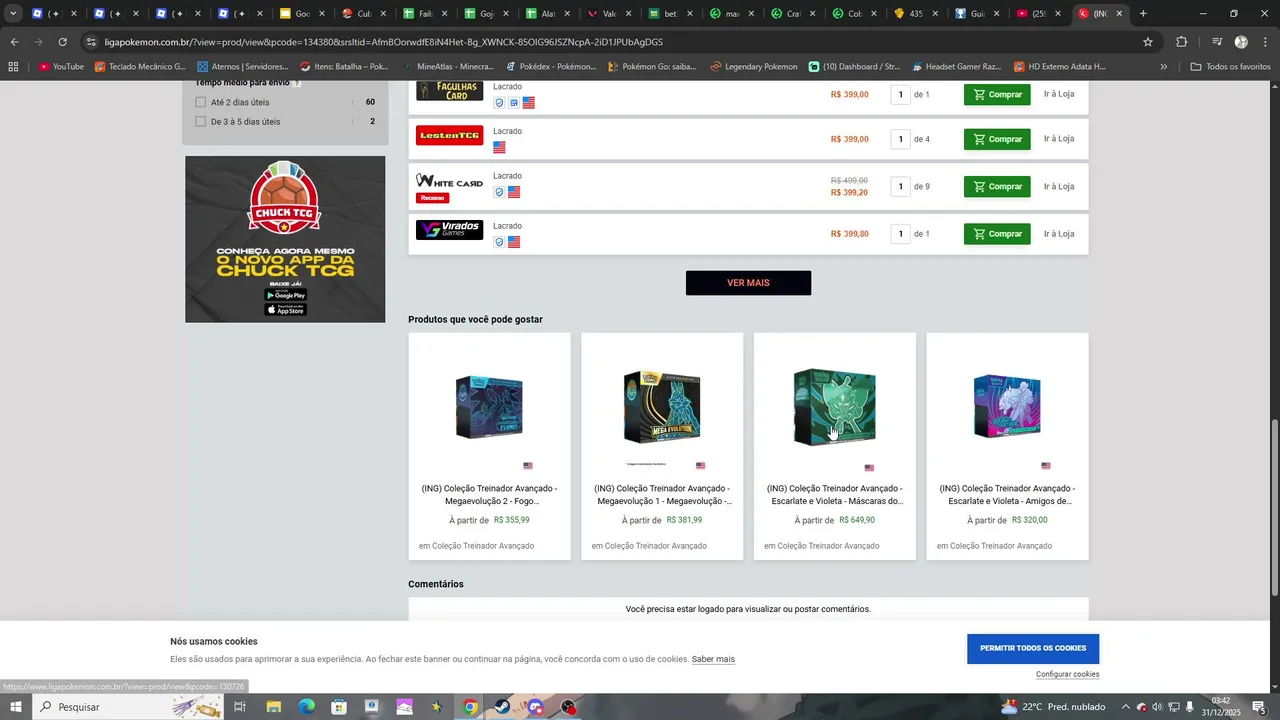This screenshot has height=720, width=1280.
Task: Check the De 3 a 5 dias úteis filter
Action: tap(201, 122)
